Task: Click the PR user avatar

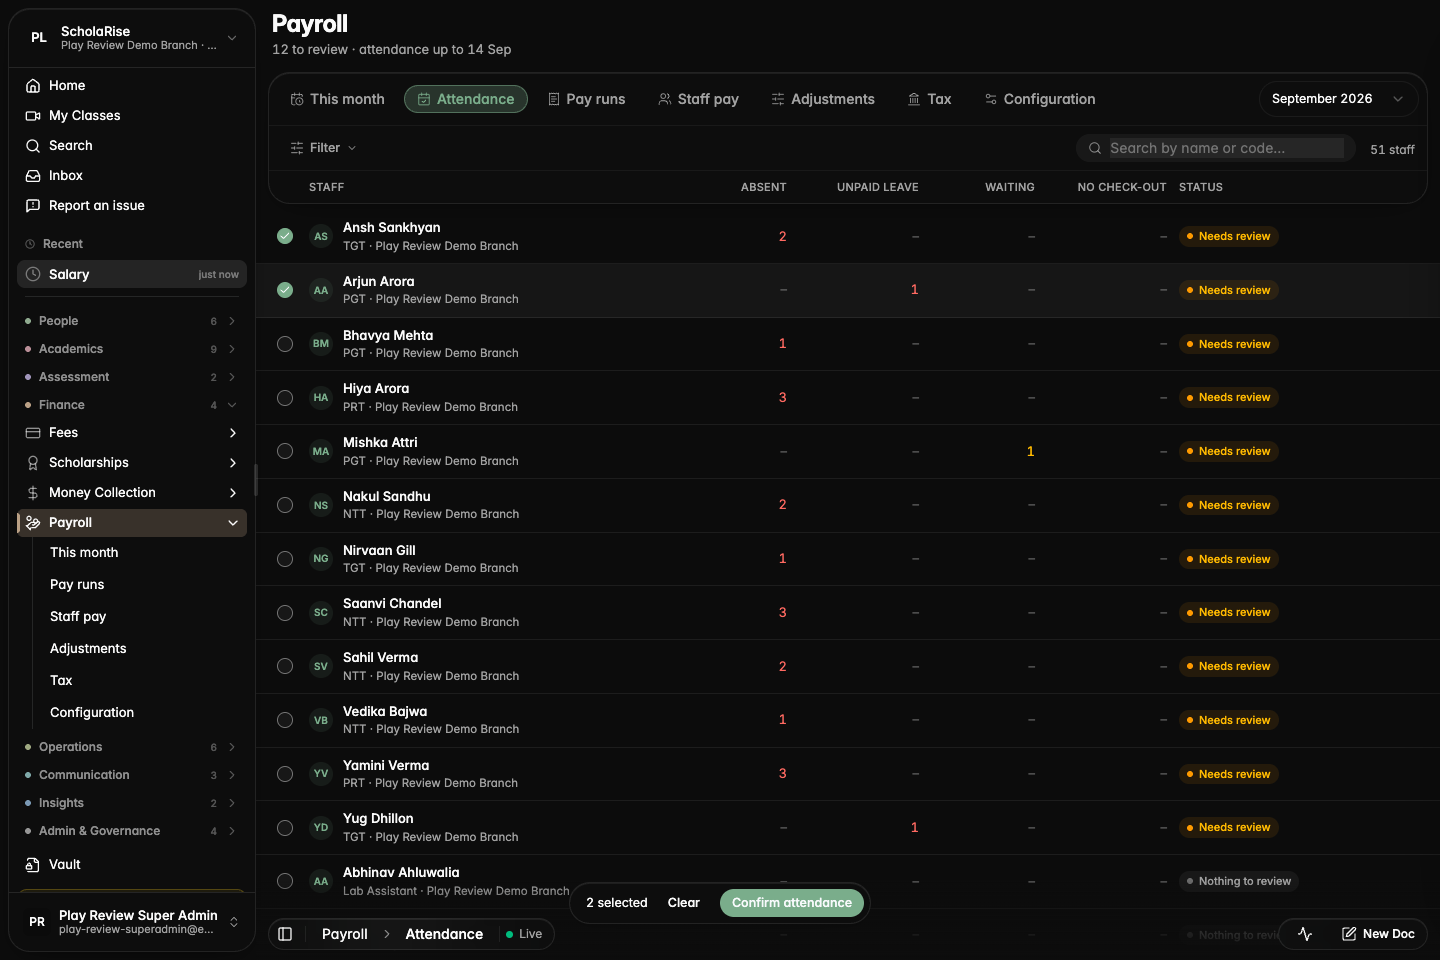Action: [37, 922]
